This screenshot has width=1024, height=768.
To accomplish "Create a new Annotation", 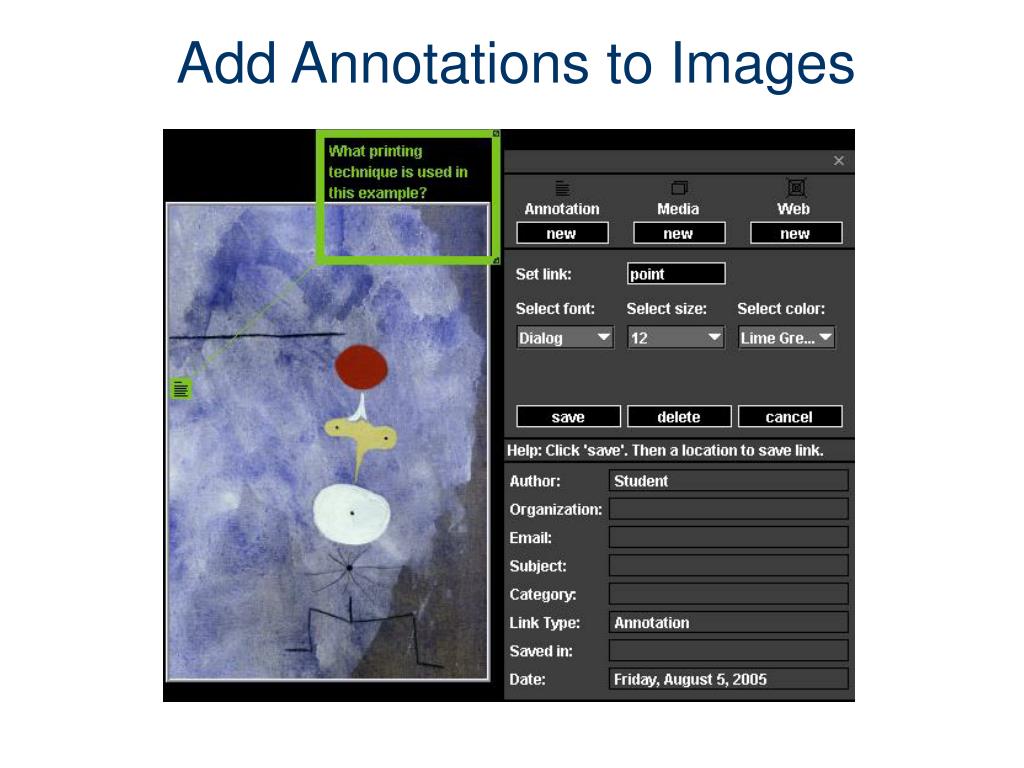I will (562, 233).
